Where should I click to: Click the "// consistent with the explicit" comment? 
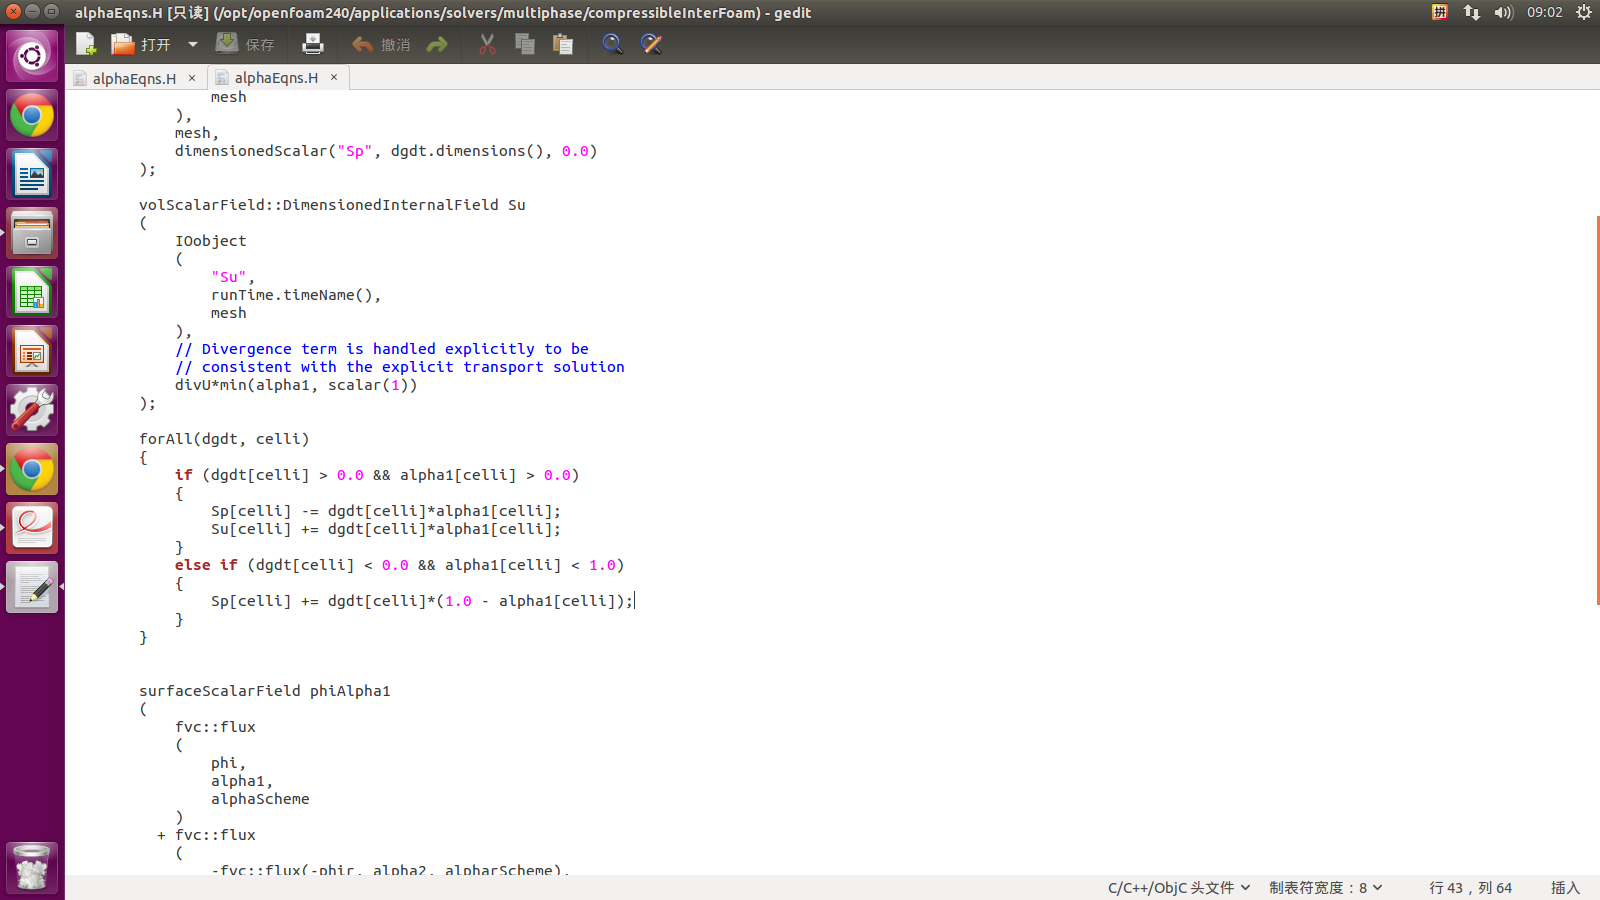point(400,367)
